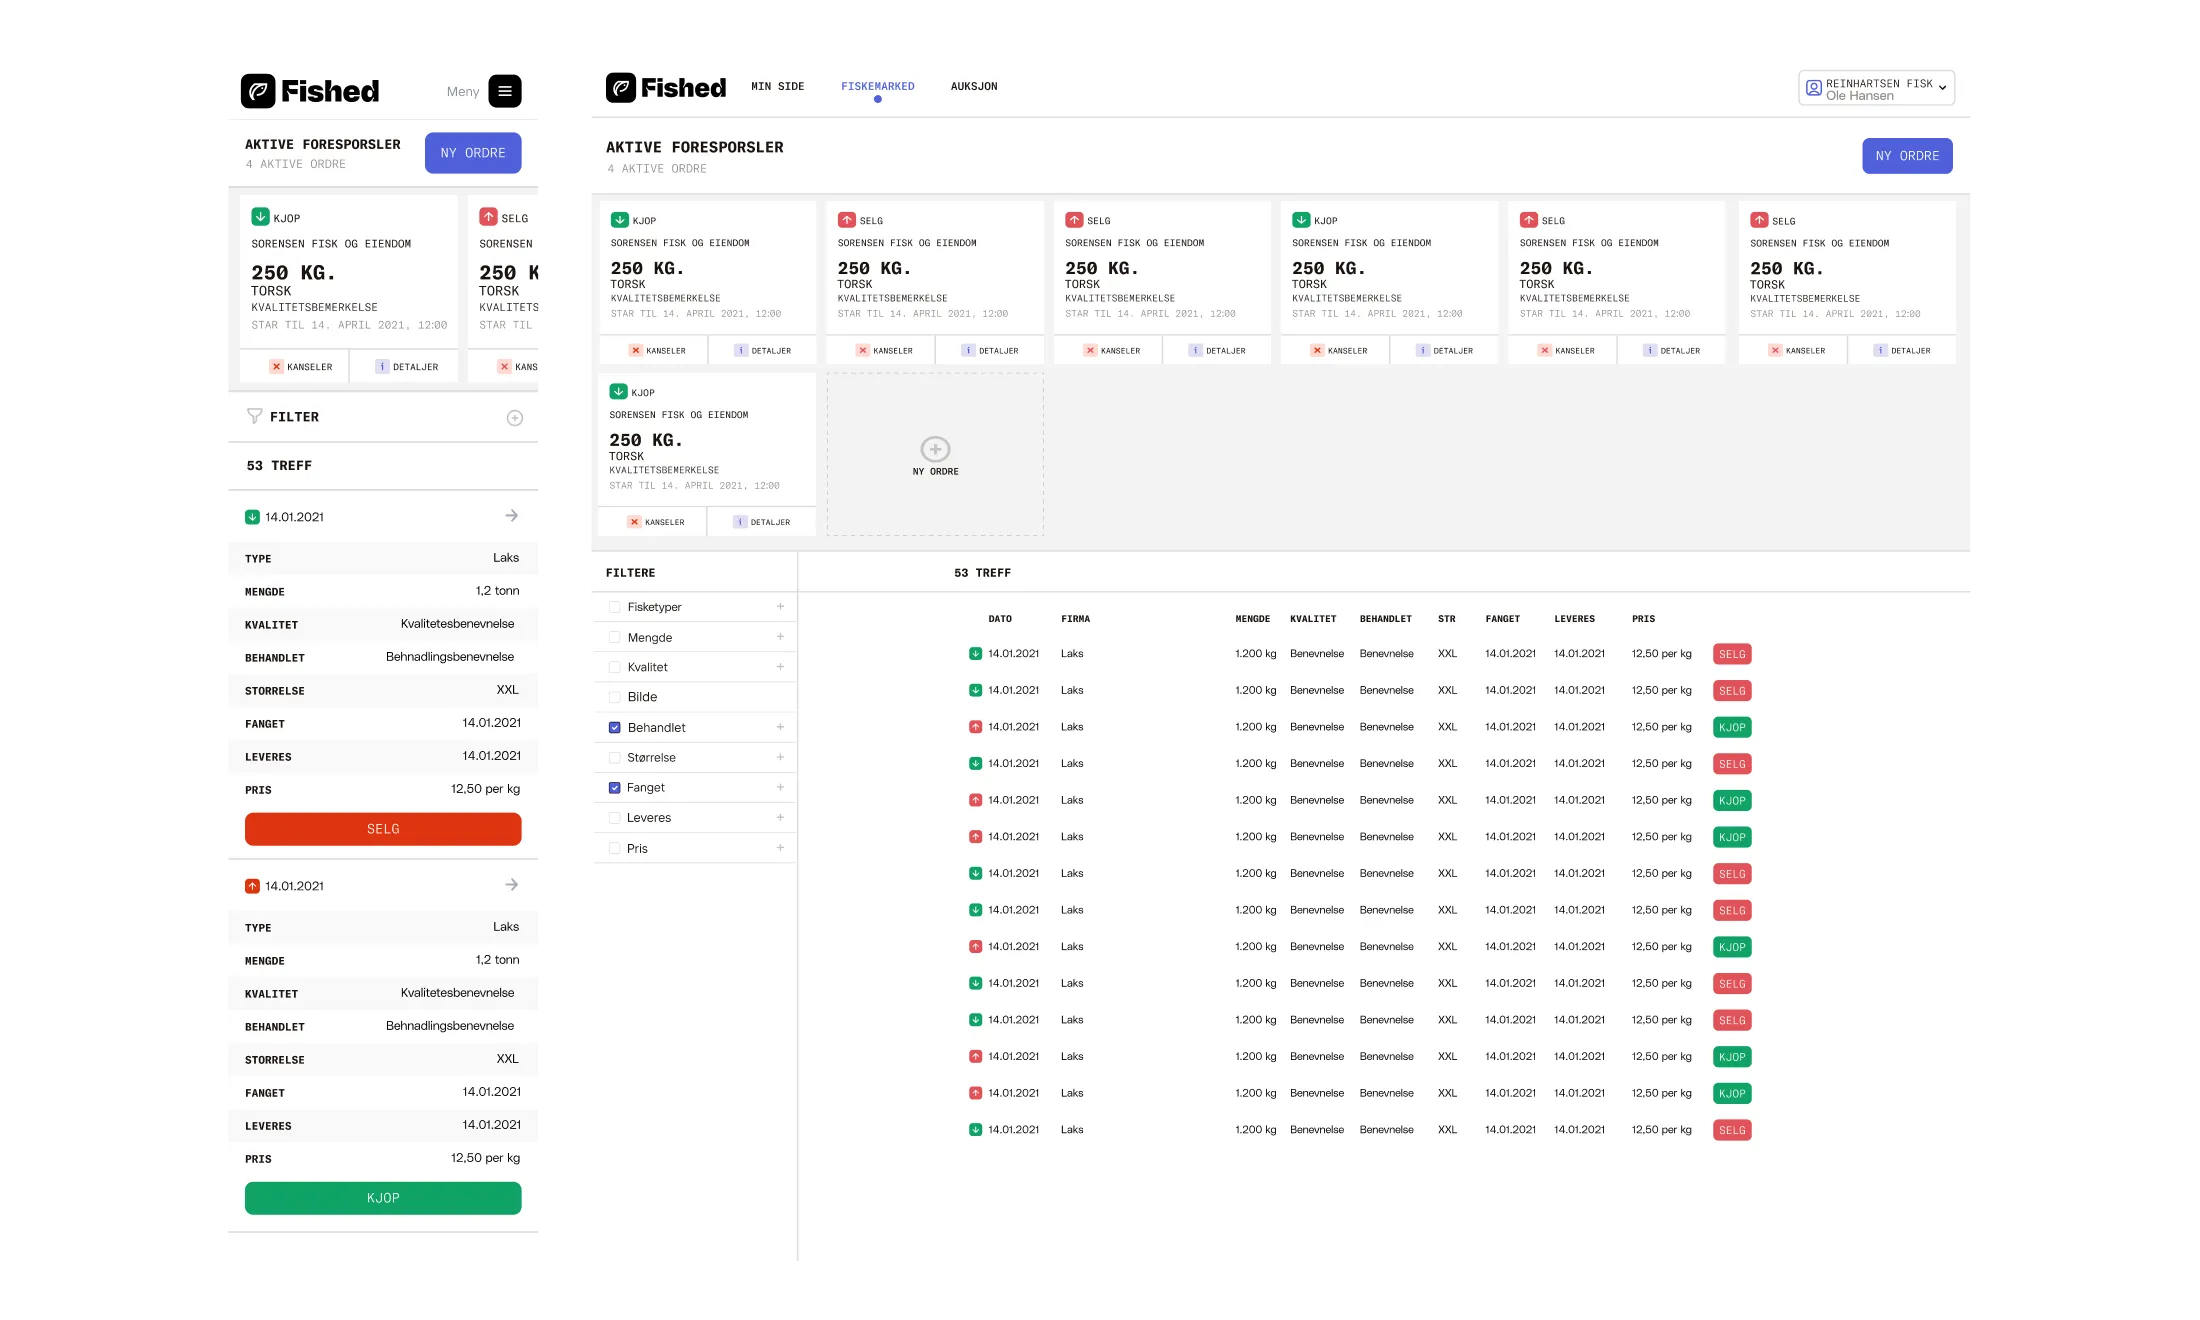Click the arrow next to the first 14.01.2021 mobile entry

[x=512, y=516]
